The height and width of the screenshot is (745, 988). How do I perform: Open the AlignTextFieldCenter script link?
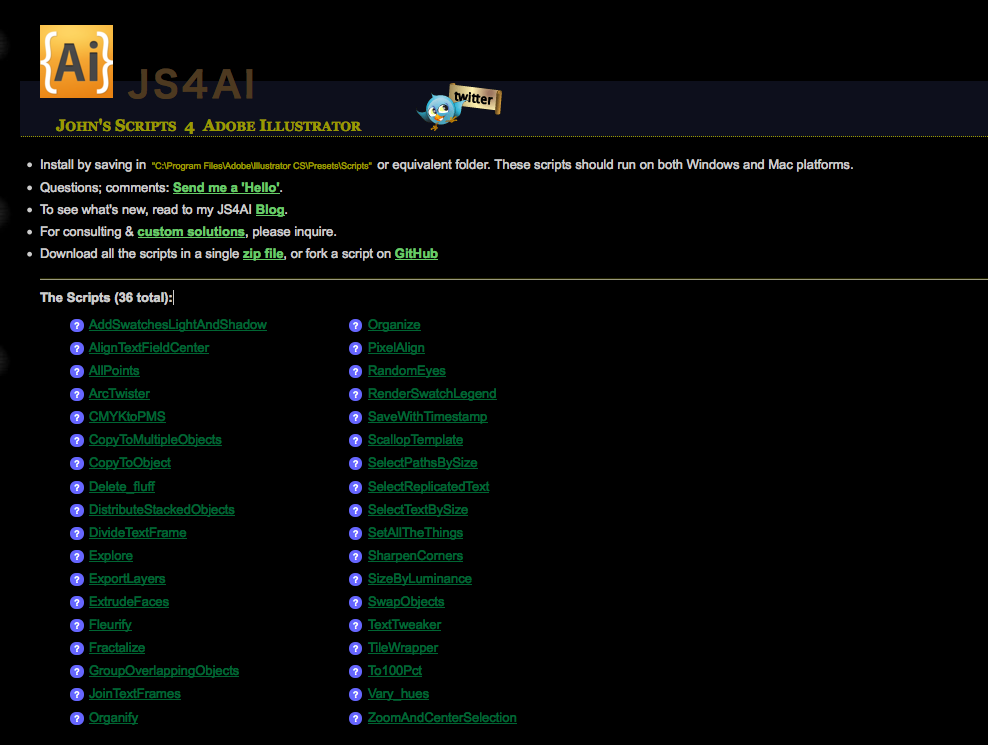[x=149, y=347]
